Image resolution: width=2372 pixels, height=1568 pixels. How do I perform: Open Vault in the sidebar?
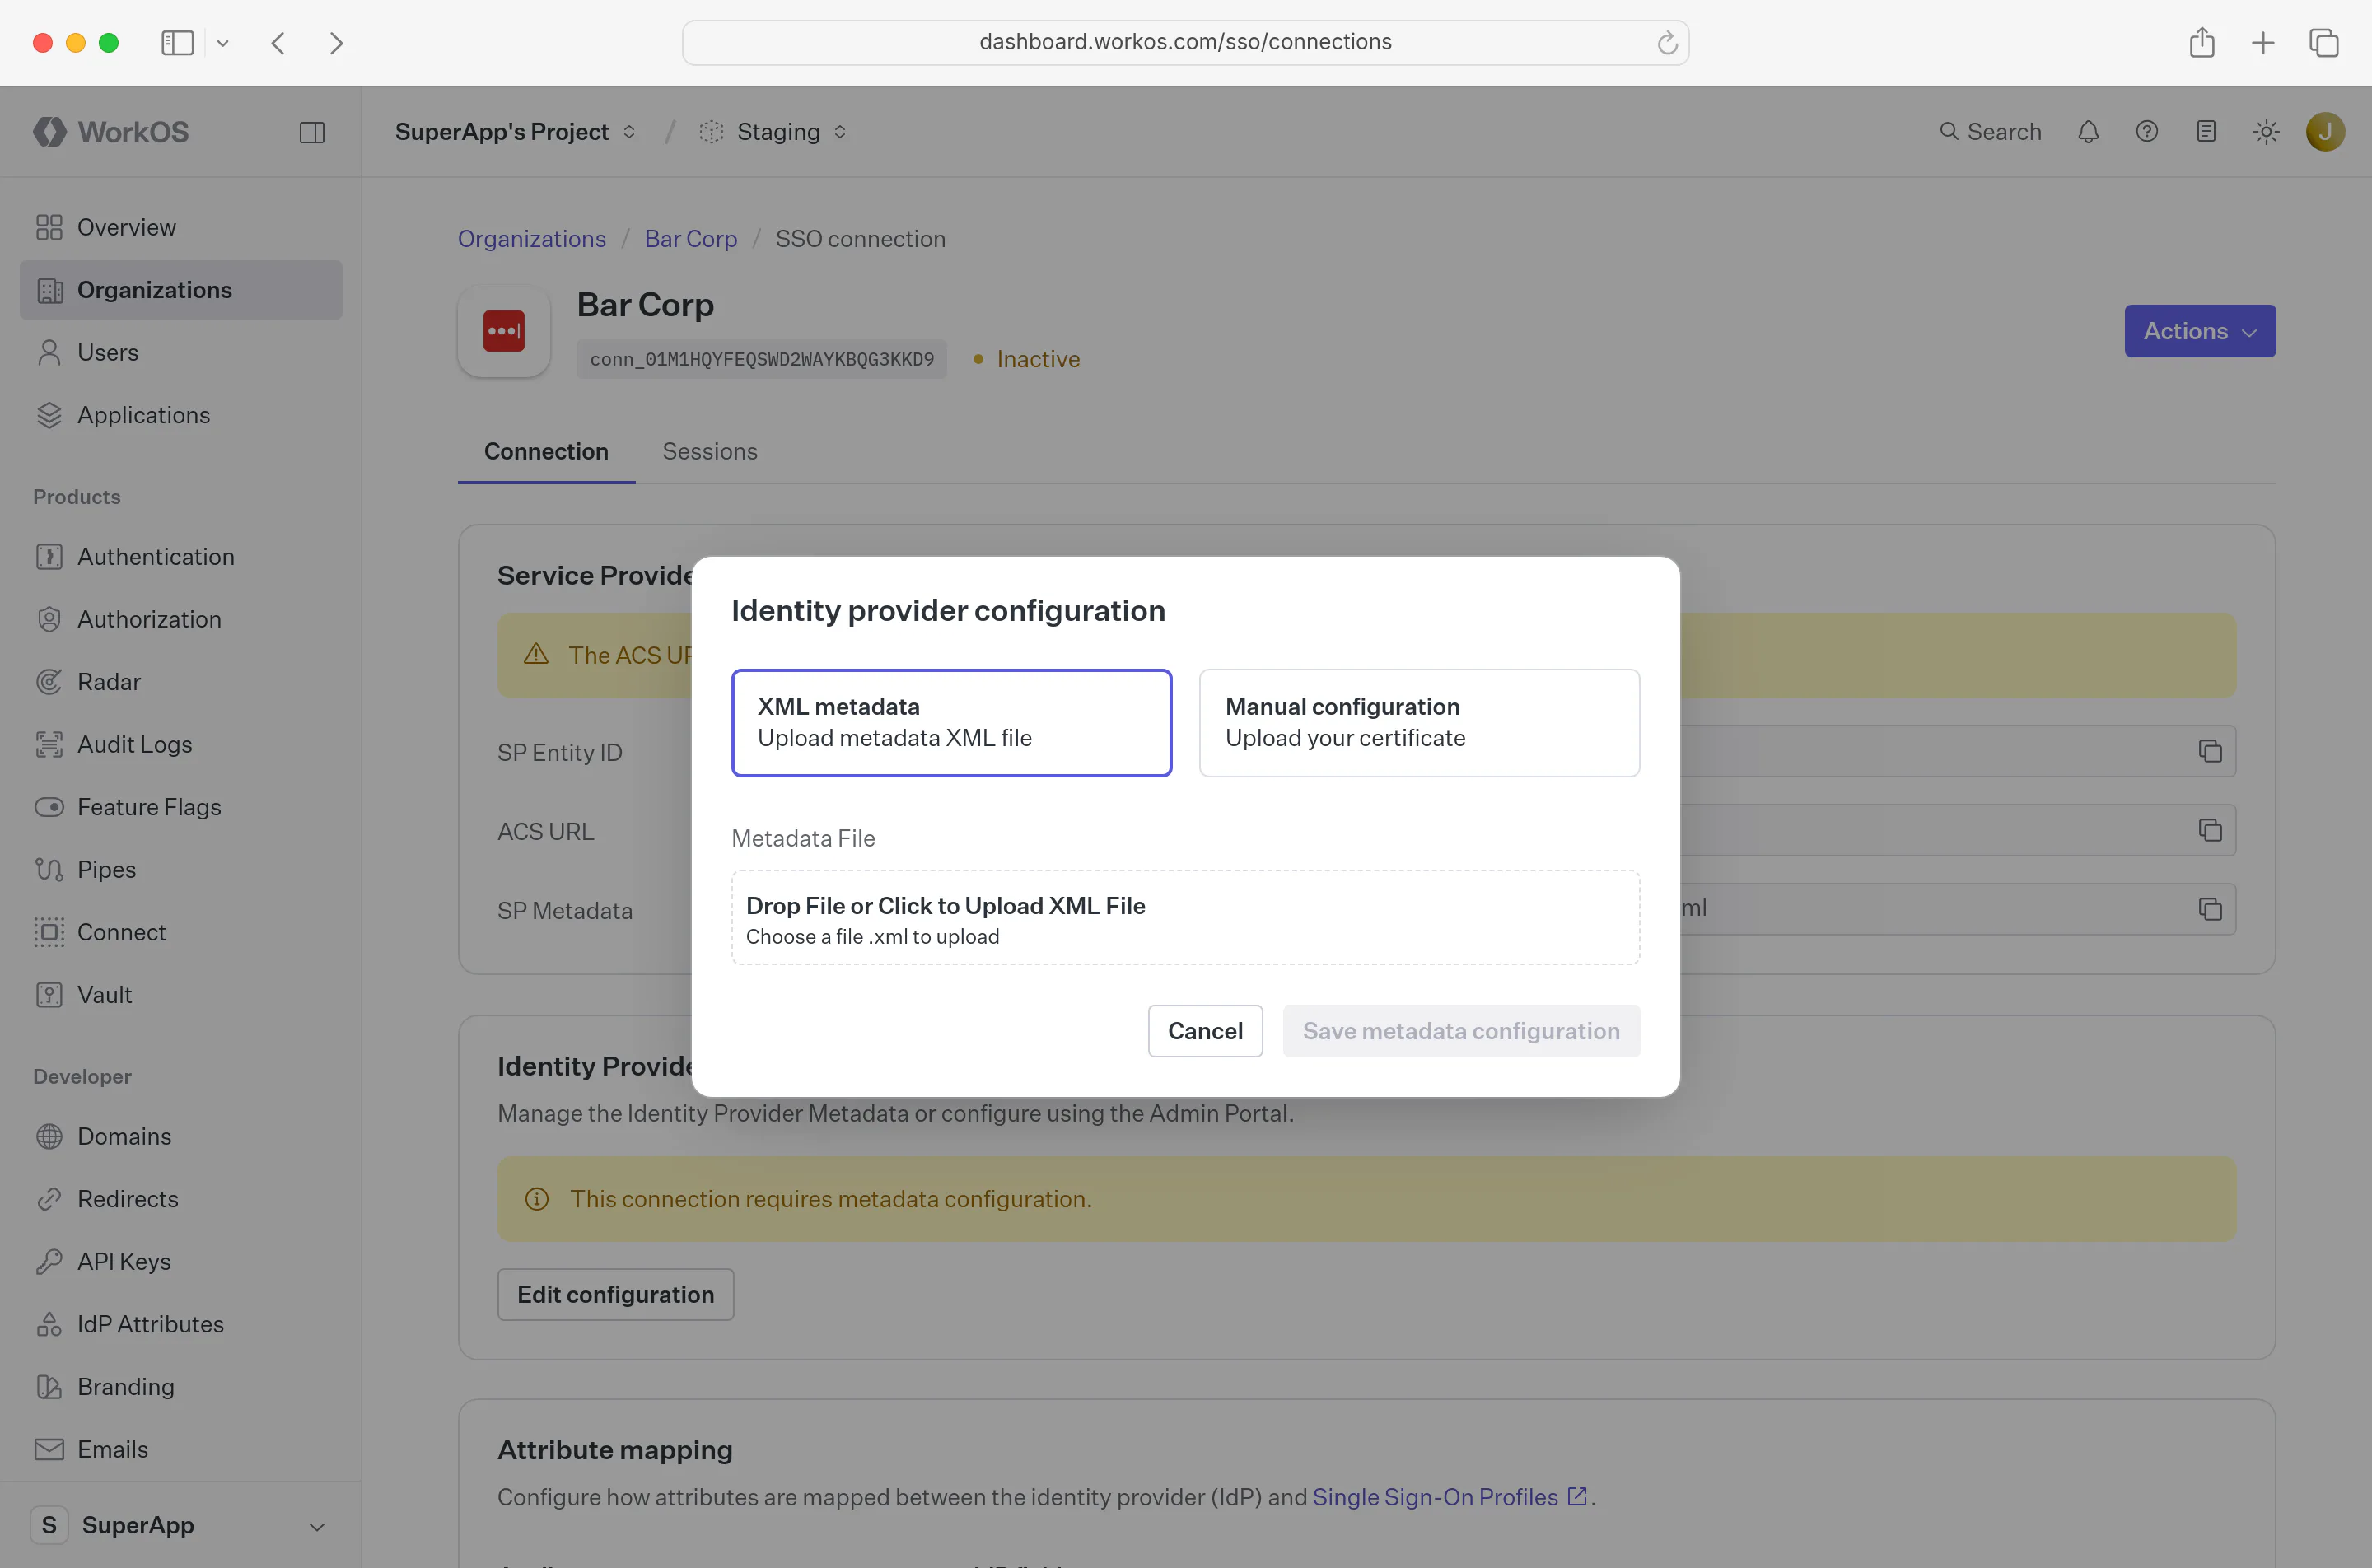coord(181,995)
